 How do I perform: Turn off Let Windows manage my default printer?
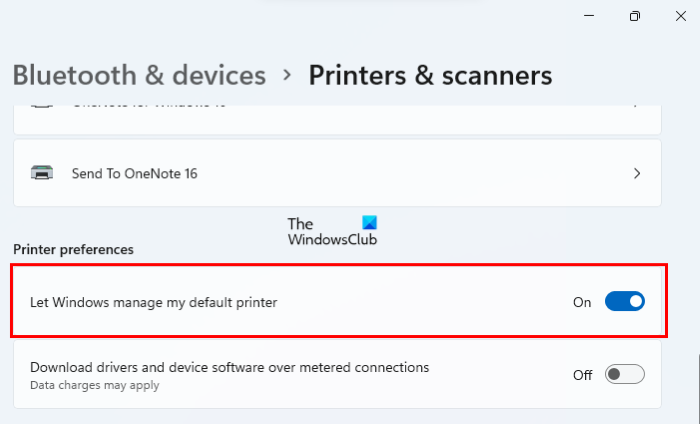point(625,301)
